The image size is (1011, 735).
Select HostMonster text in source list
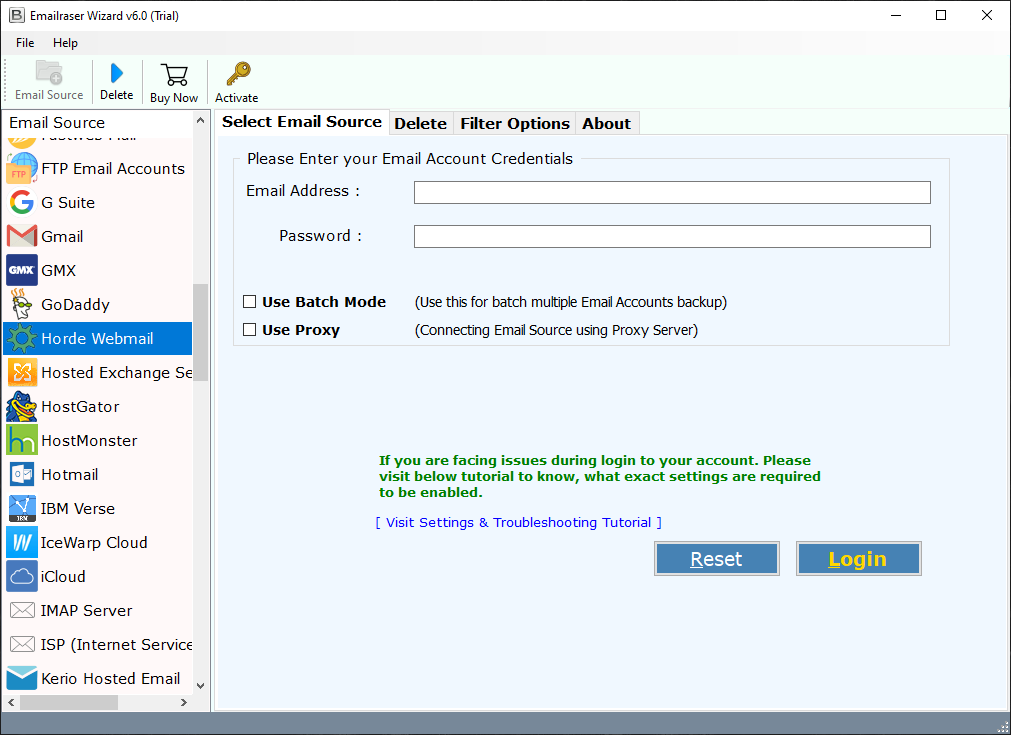(x=90, y=440)
